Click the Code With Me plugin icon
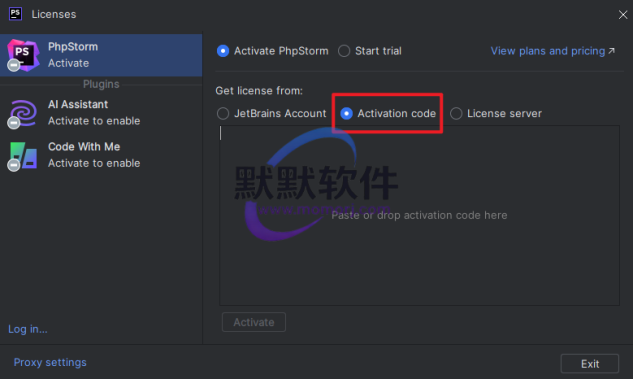This screenshot has width=633, height=379. point(23,156)
